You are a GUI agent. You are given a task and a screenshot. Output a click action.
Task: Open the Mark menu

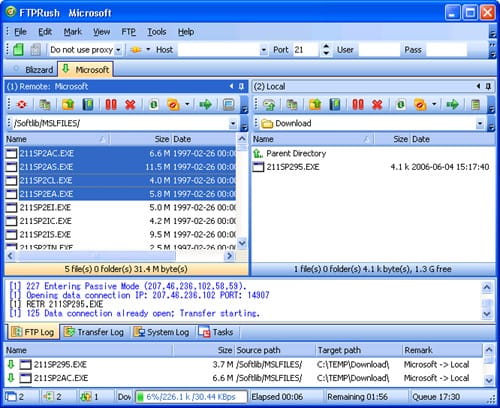point(73,32)
